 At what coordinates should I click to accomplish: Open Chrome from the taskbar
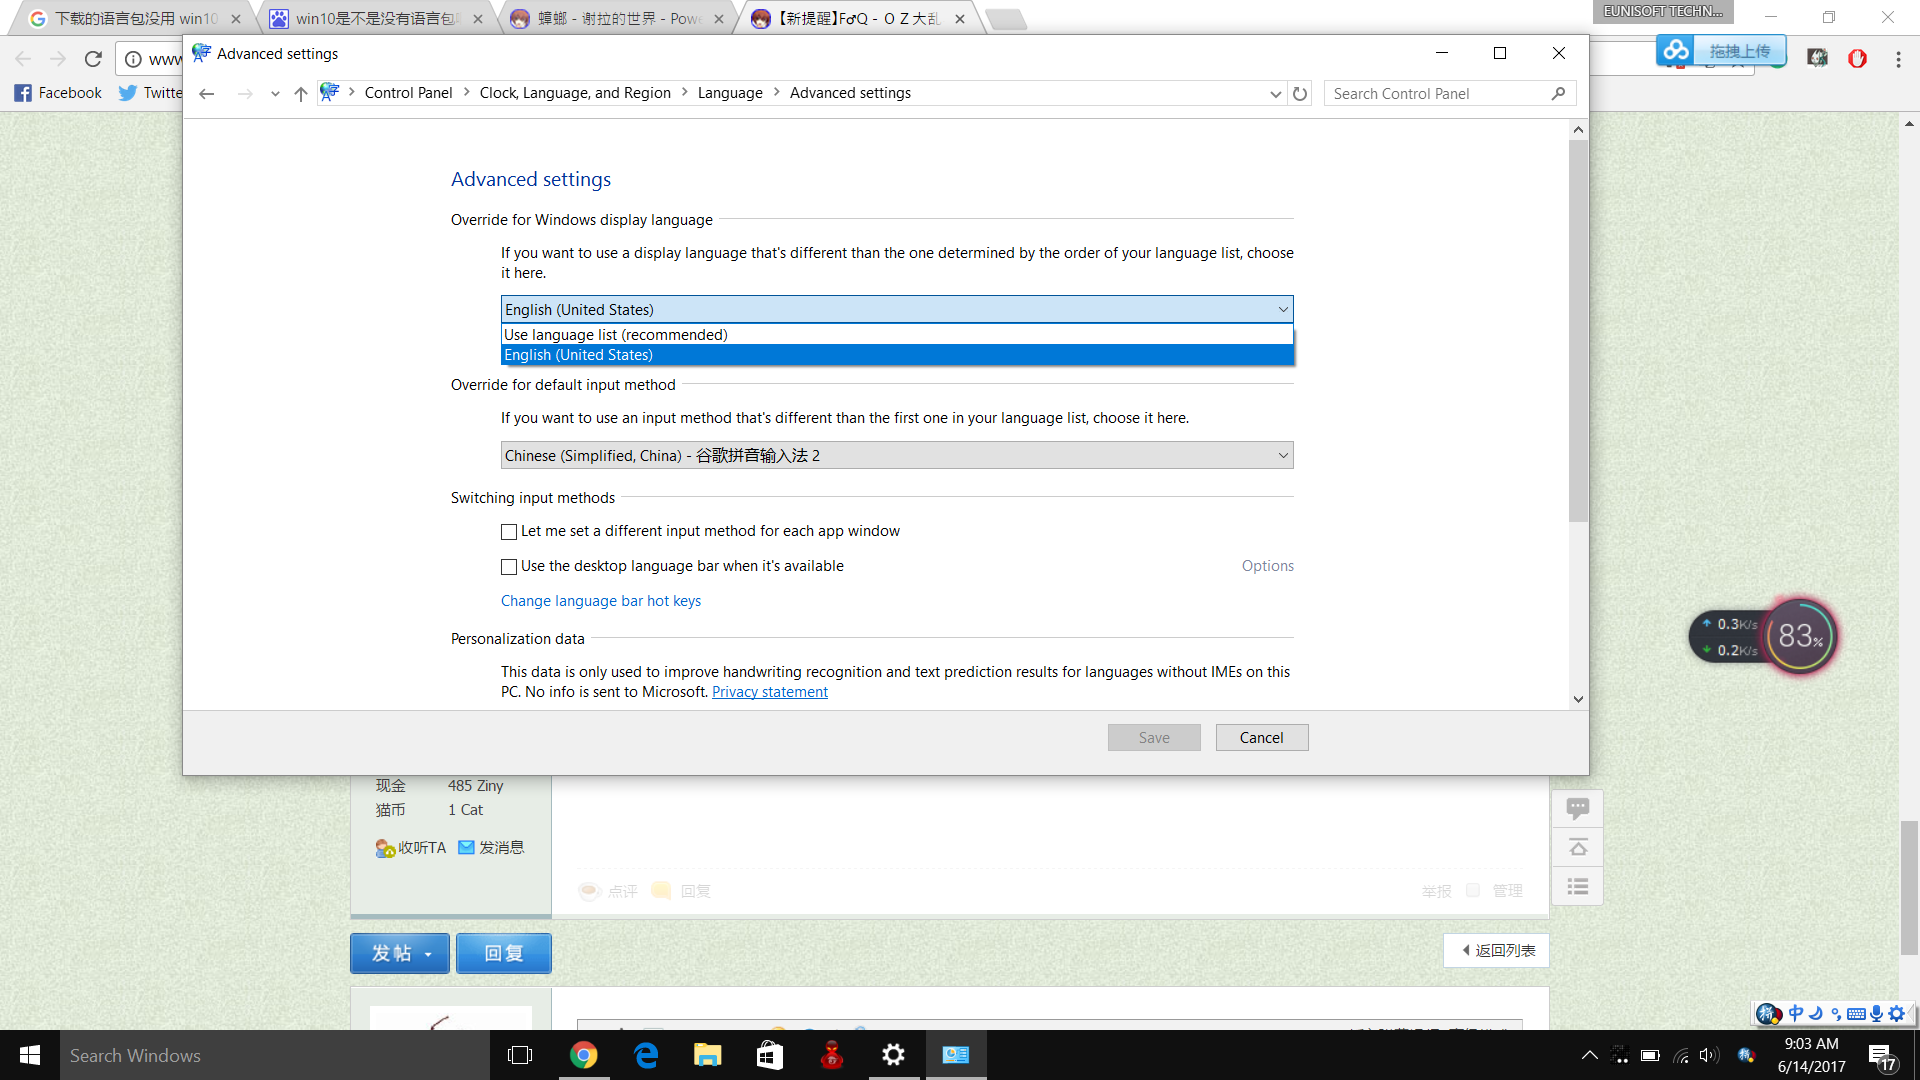pyautogui.click(x=583, y=1055)
